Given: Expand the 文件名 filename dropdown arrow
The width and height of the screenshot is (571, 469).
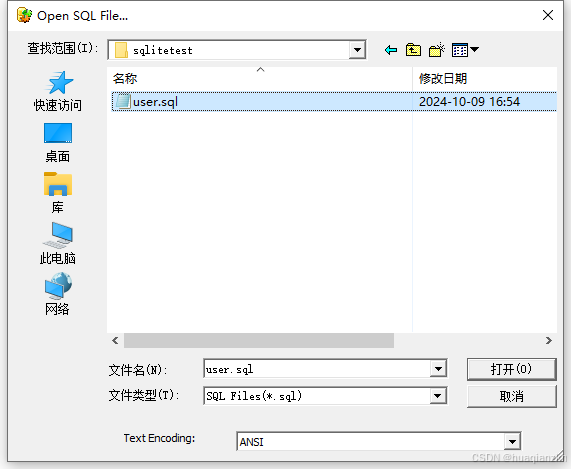Looking at the screenshot, I should tap(438, 369).
